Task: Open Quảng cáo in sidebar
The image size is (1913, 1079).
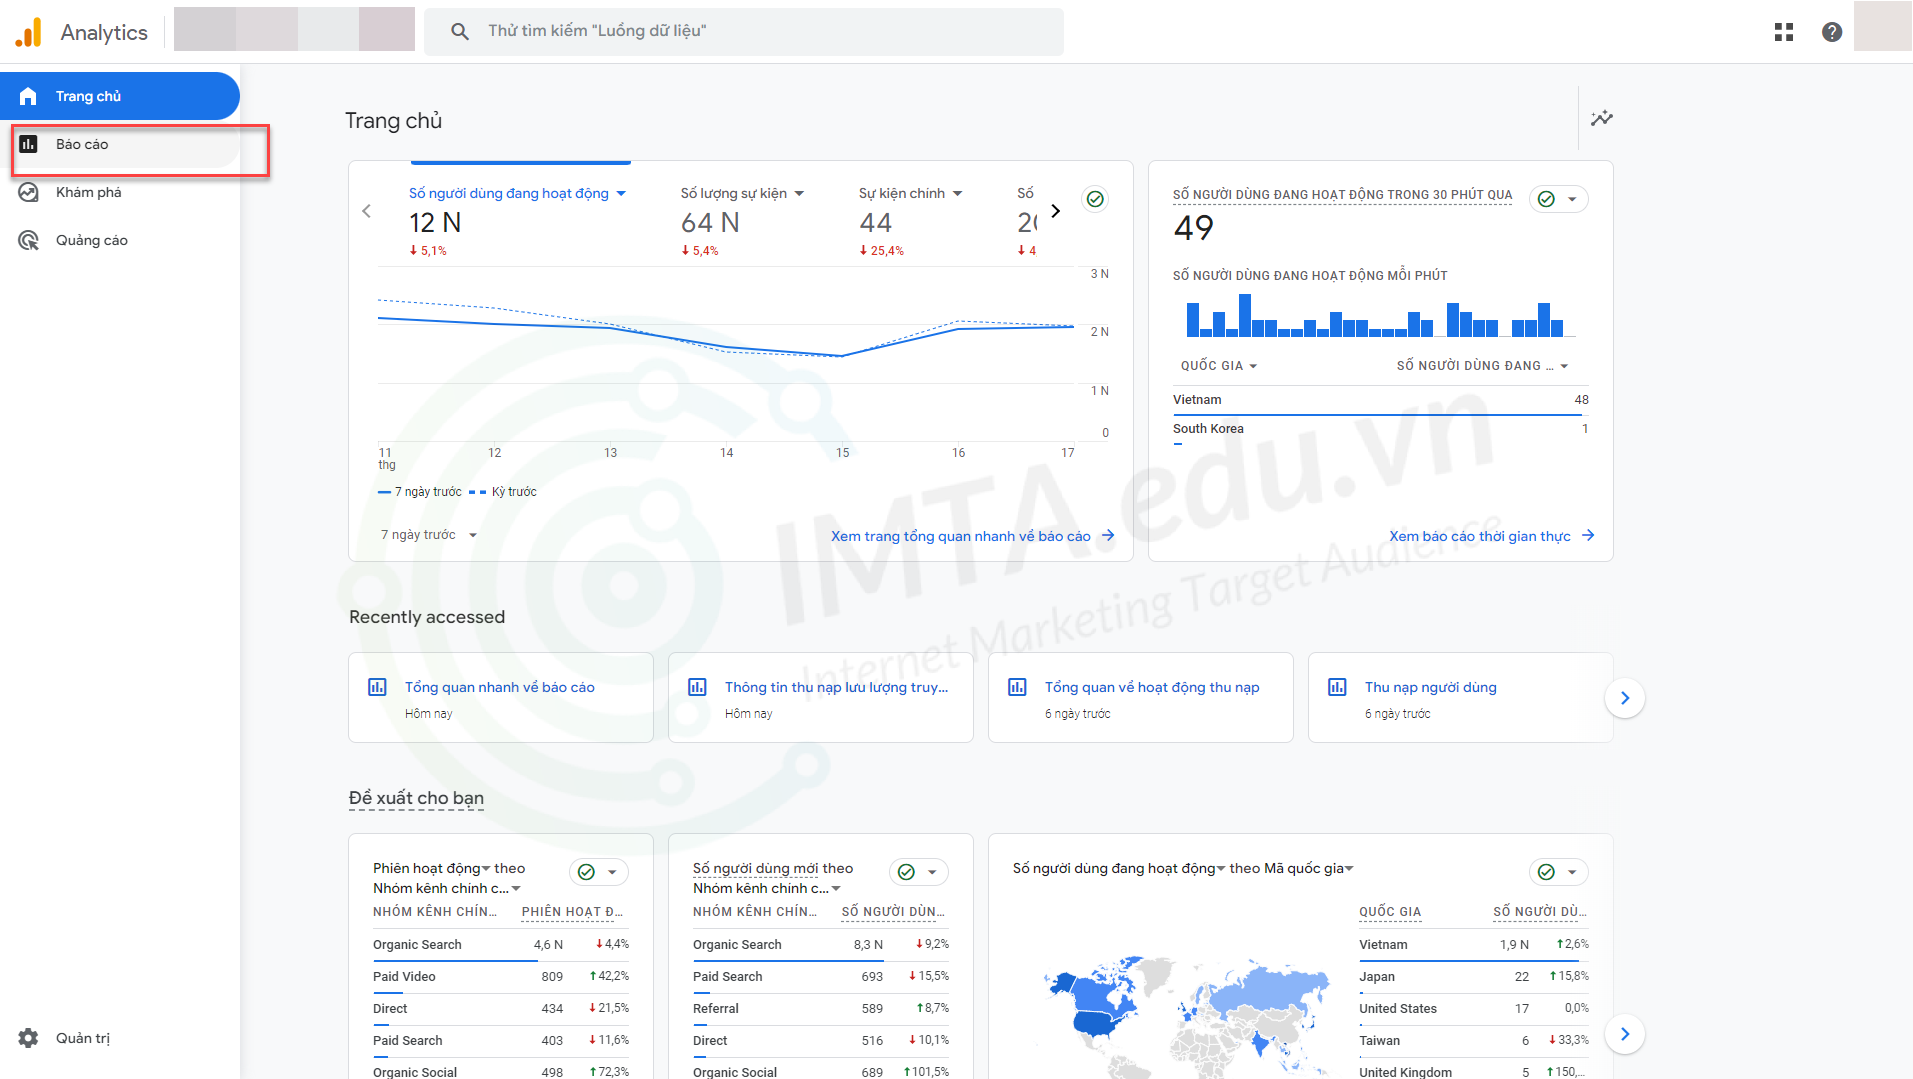Action: click(120, 240)
